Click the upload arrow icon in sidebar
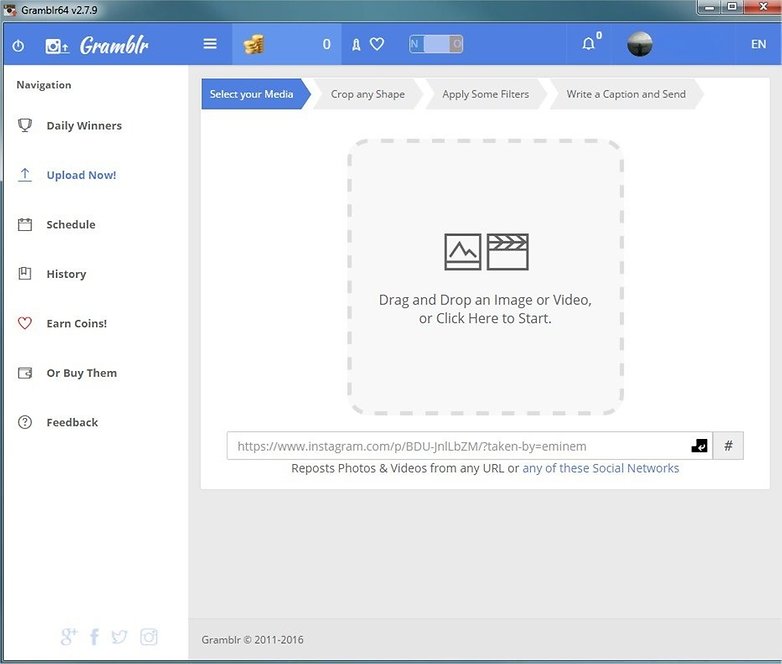The image size is (782, 664). pos(25,175)
